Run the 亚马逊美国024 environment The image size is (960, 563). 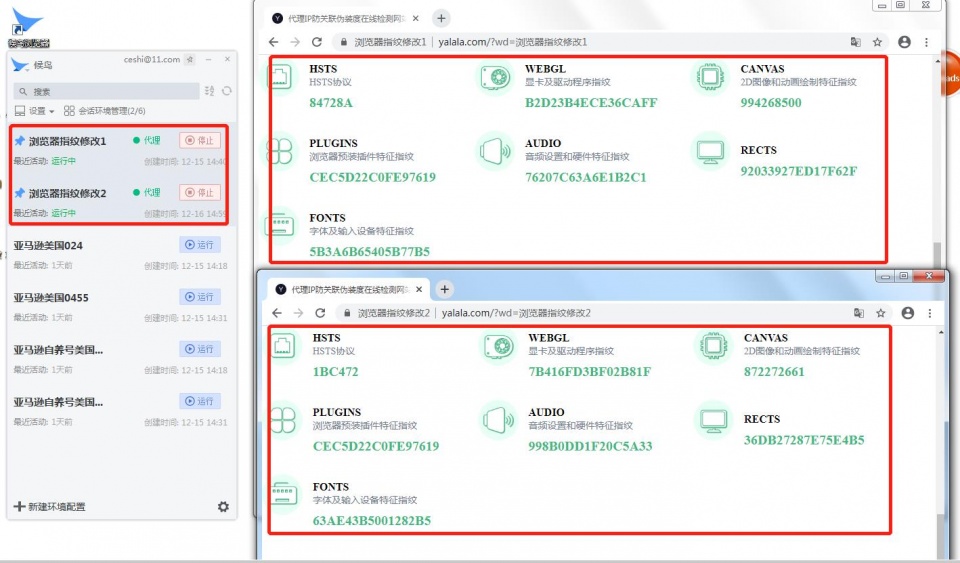tap(200, 245)
